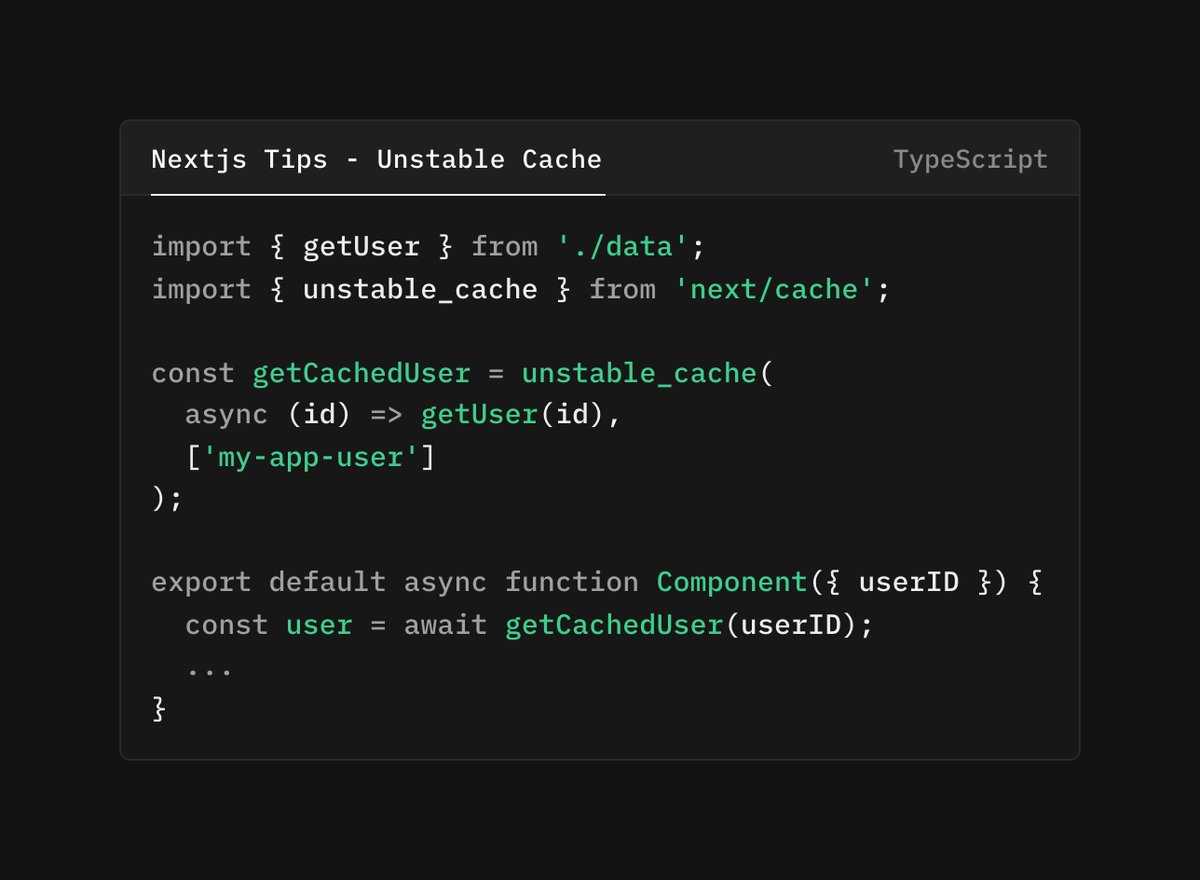The image size is (1200, 880).
Task: Select the TypeScript language label
Action: tap(969, 159)
